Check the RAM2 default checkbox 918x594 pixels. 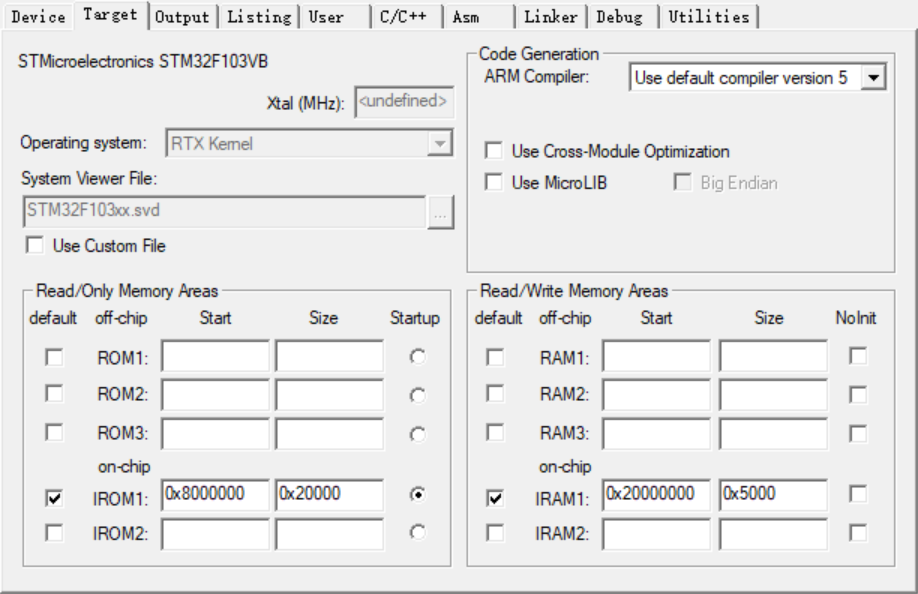(x=495, y=393)
